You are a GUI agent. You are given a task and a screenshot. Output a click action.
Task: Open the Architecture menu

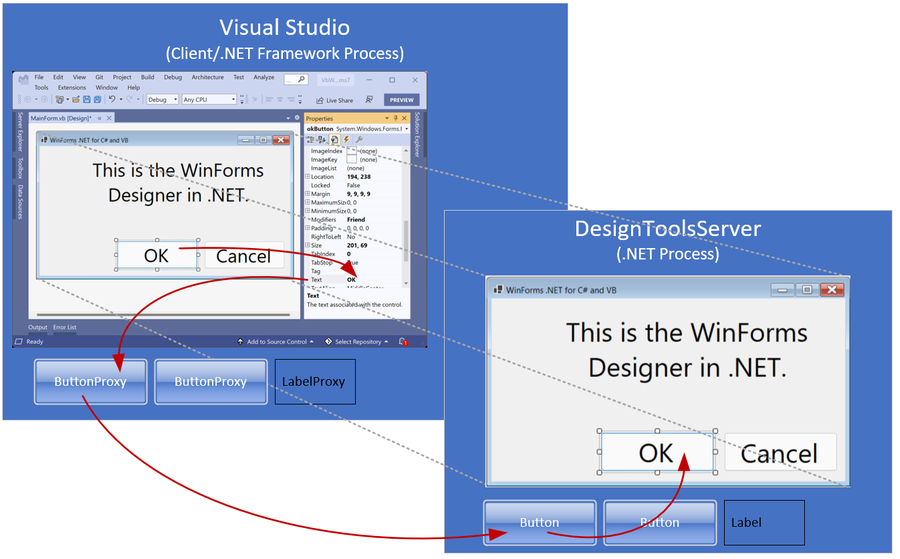coord(208,77)
